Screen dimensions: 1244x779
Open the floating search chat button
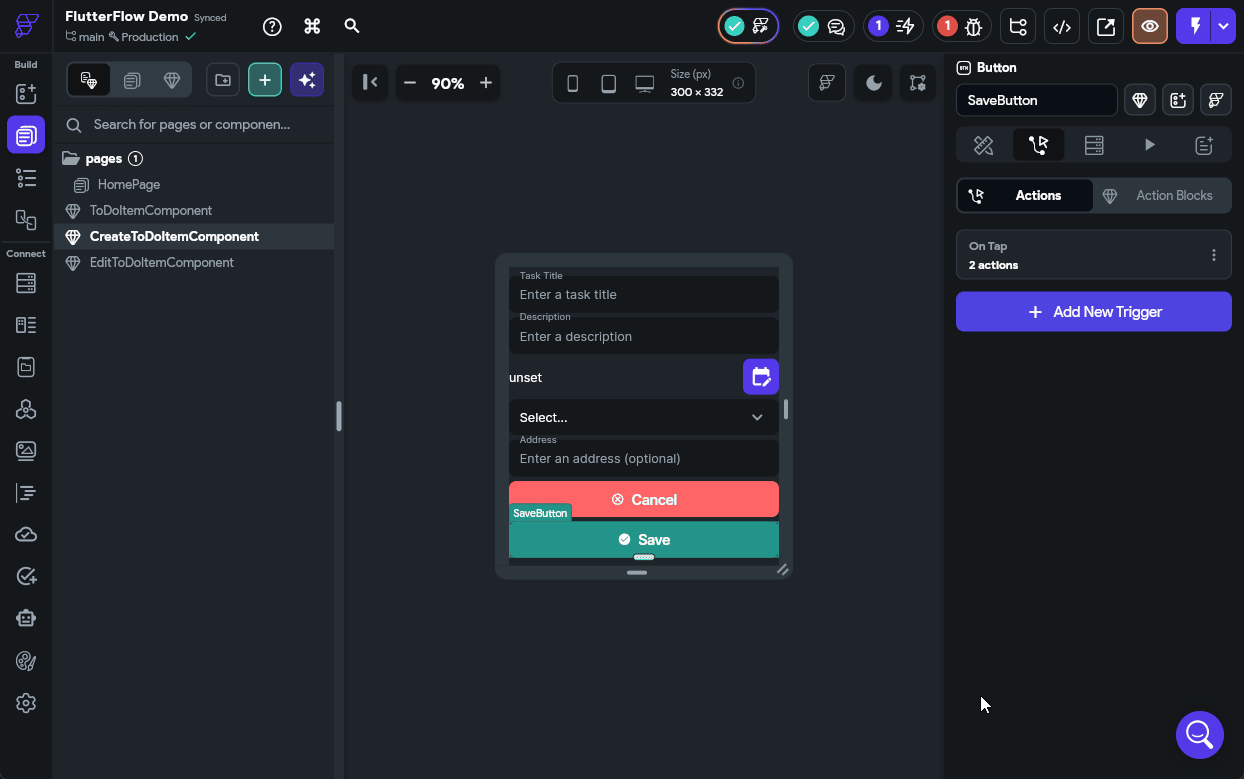[1199, 735]
